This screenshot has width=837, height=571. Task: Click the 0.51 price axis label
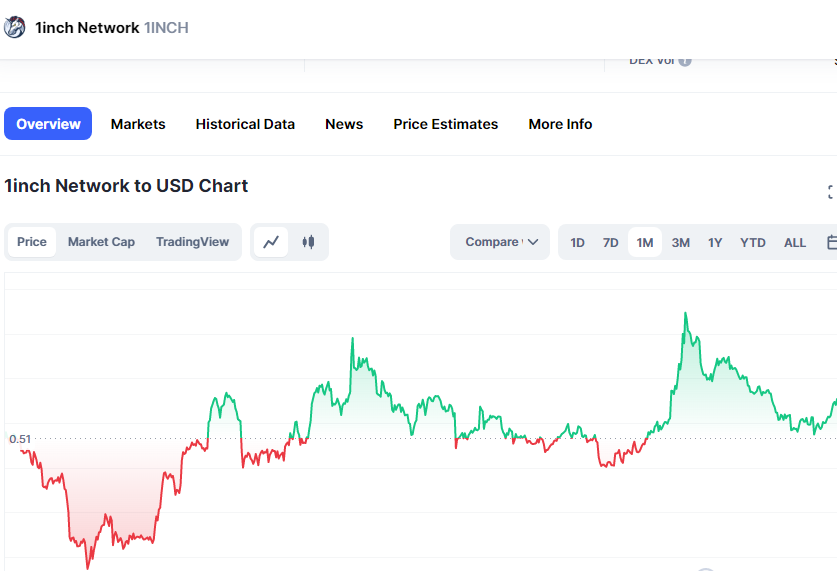(20, 439)
